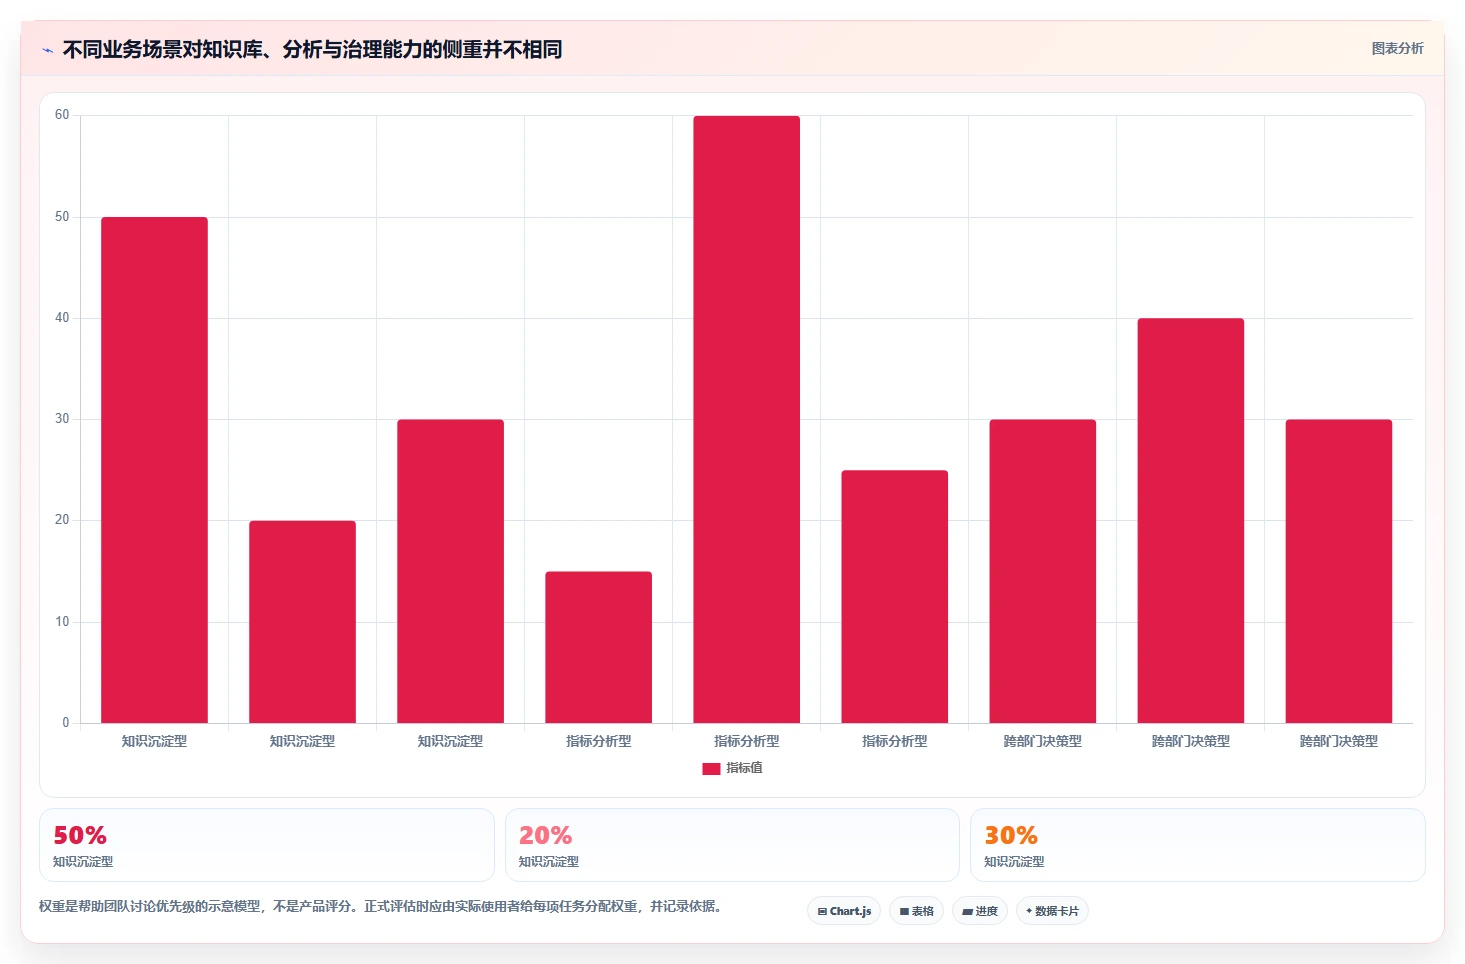Screen dimensions: 1465x964
Task: Select the 数据卡片 chip label
Action: pyautogui.click(x=1057, y=912)
